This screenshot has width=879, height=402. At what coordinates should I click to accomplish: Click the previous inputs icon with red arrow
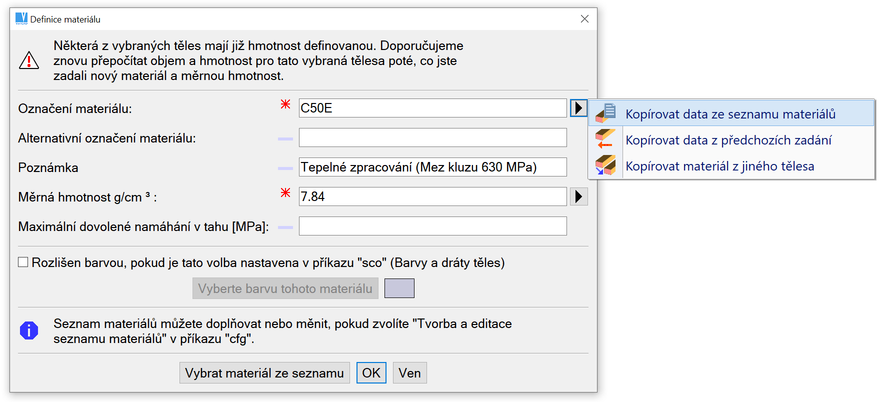(606, 139)
